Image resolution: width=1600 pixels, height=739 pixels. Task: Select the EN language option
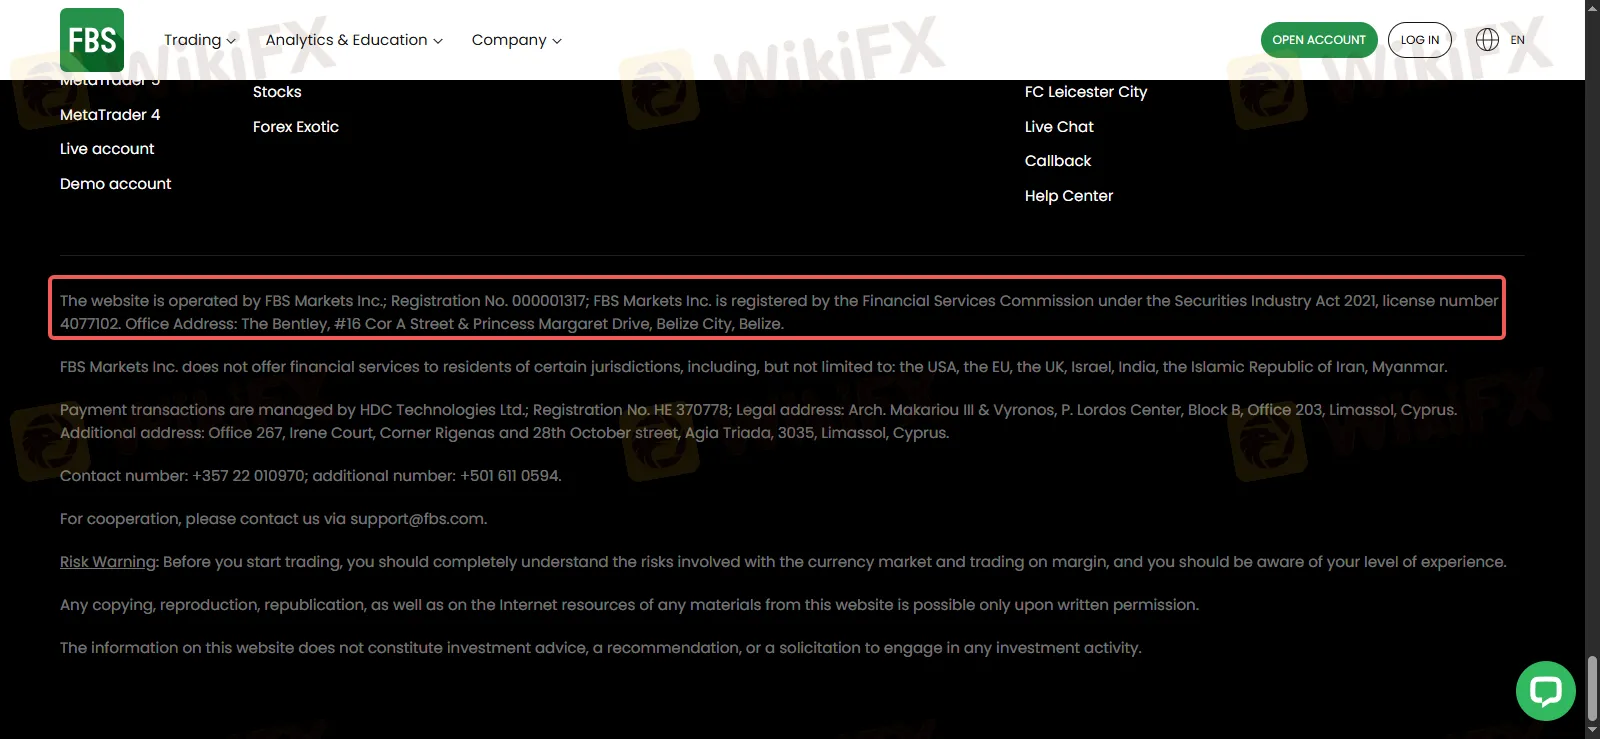pos(1518,40)
